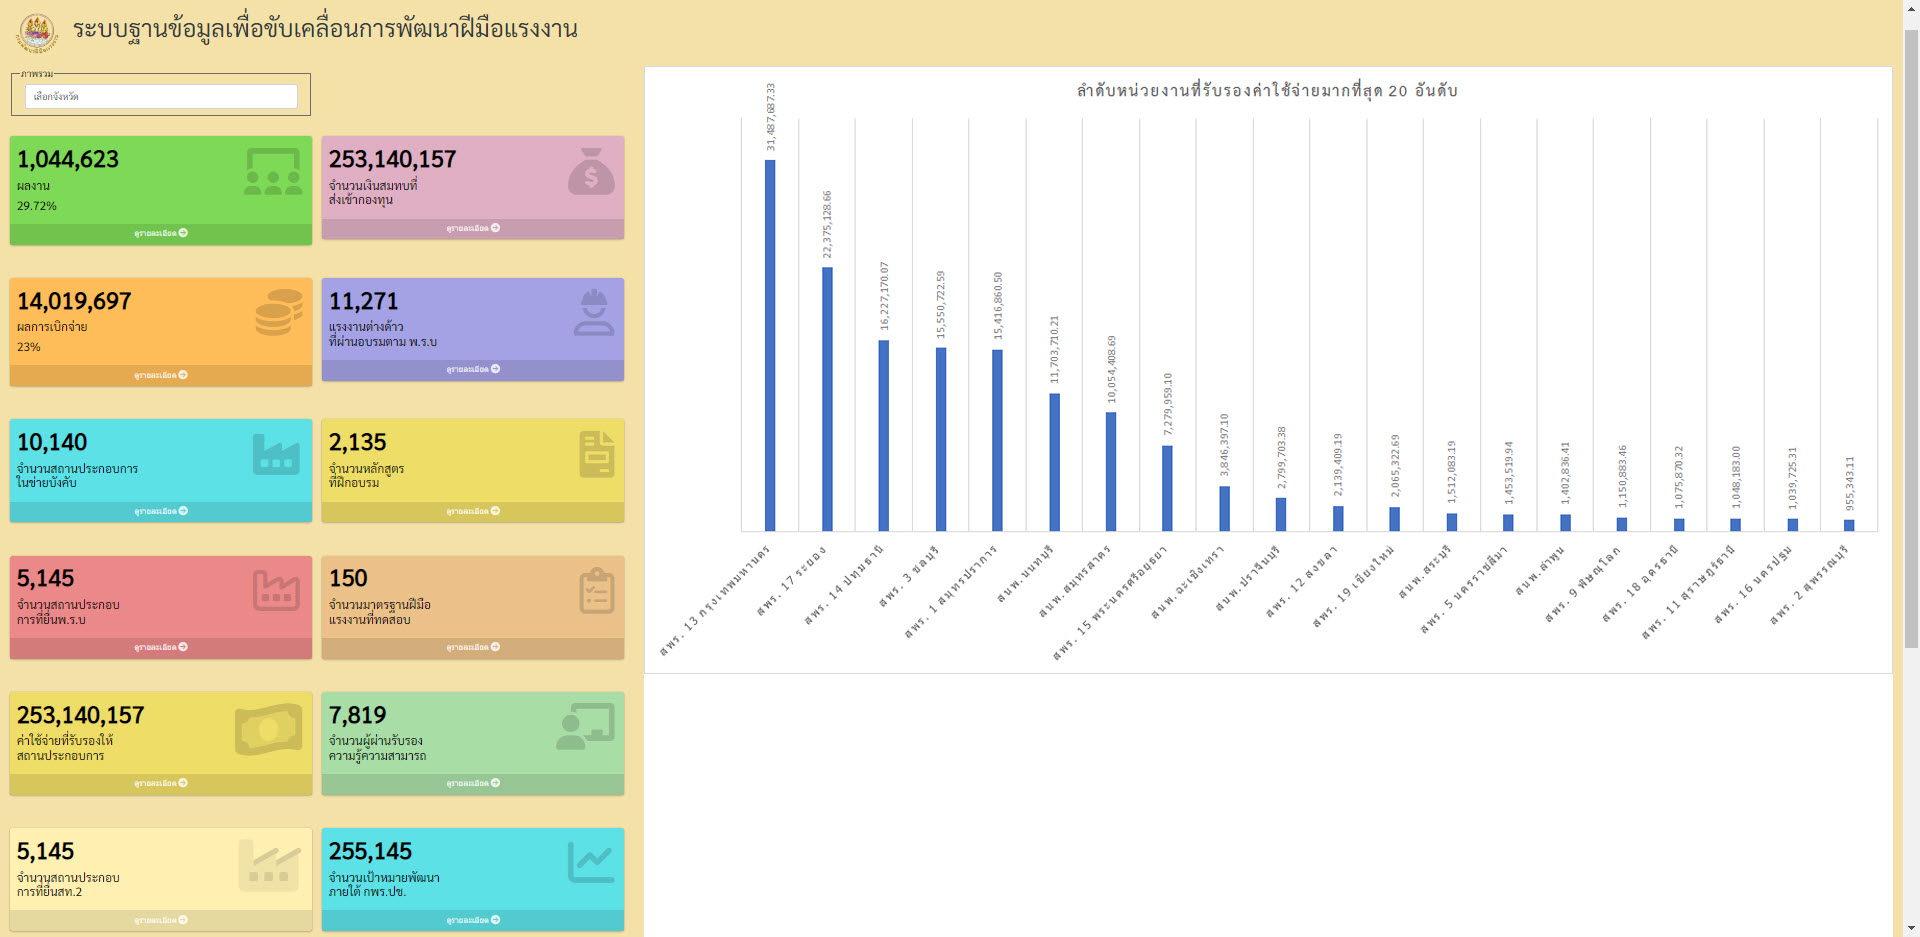
Task: Click the clipboard checklist icon on 150 card
Action: tap(596, 590)
